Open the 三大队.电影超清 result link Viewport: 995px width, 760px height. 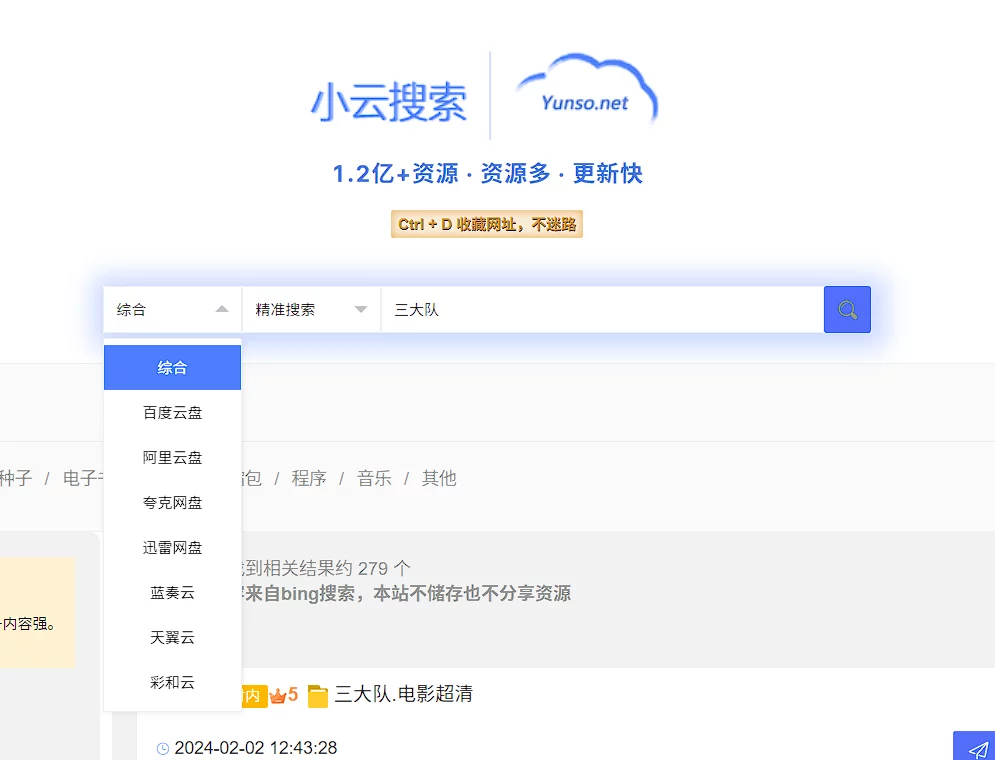(x=403, y=694)
